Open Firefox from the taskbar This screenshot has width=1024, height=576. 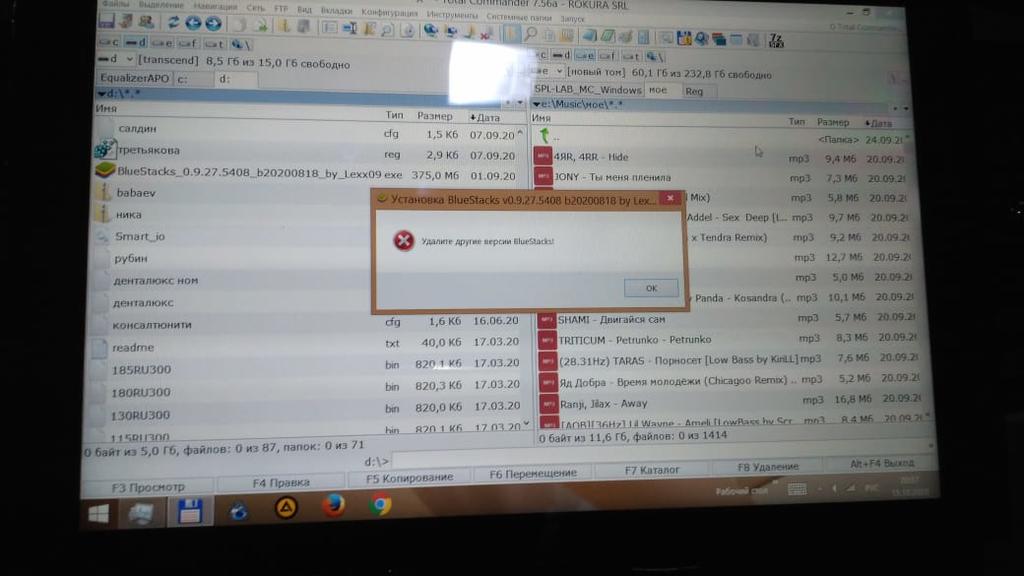[x=333, y=506]
